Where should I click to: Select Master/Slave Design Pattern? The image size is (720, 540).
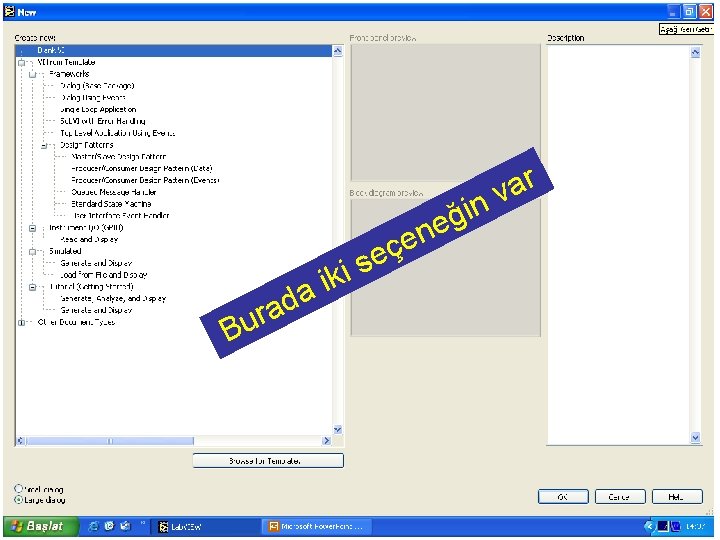pyautogui.click(x=118, y=157)
